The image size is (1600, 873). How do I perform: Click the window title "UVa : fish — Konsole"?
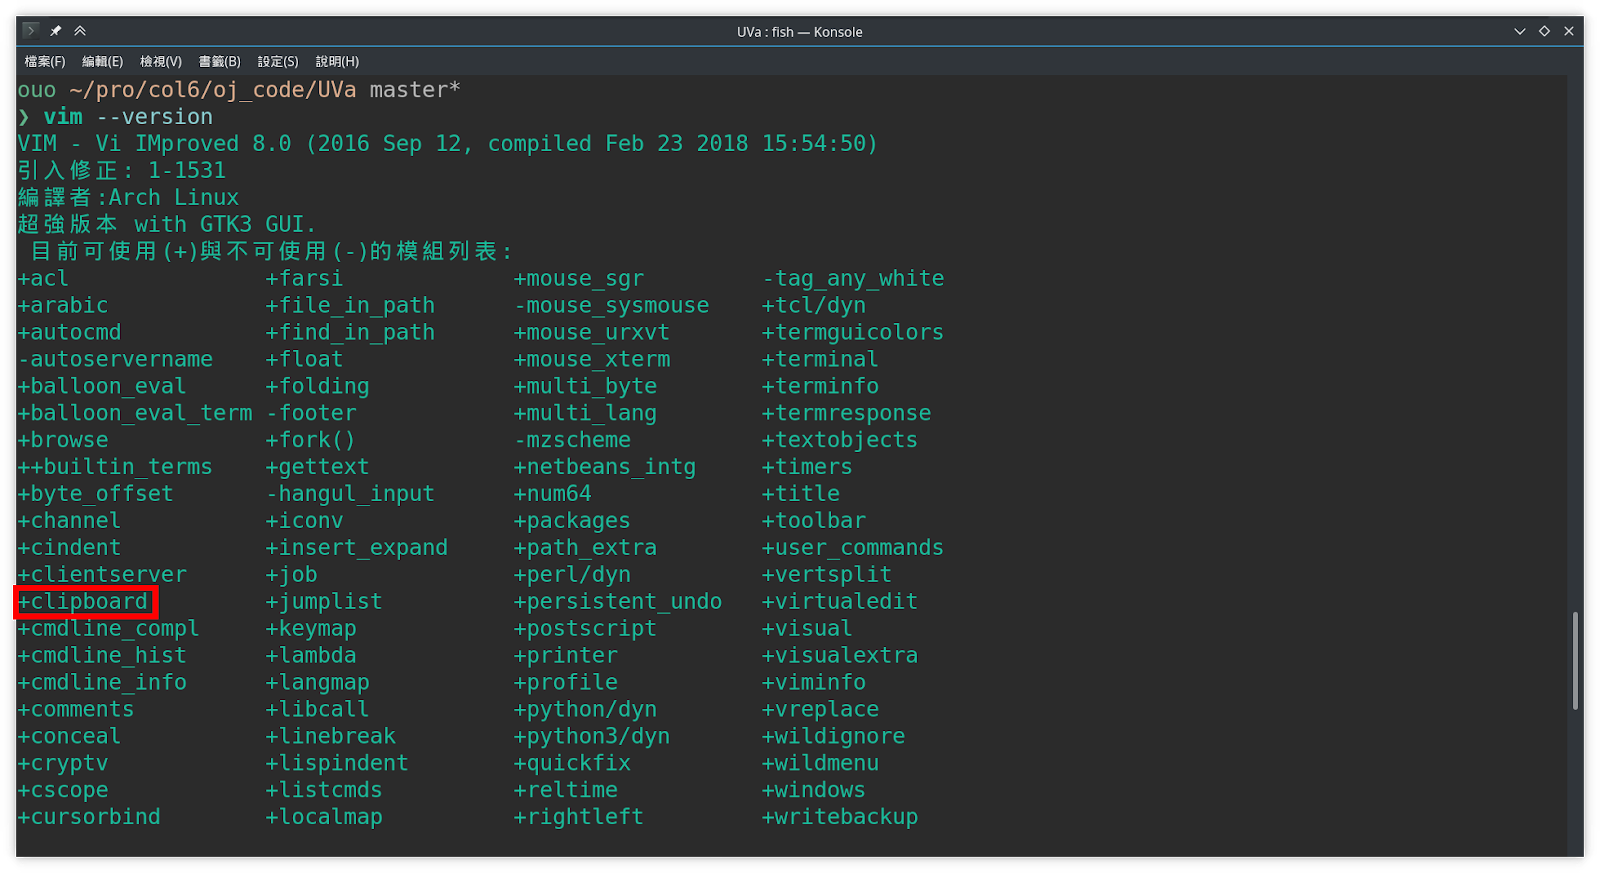pos(799,32)
